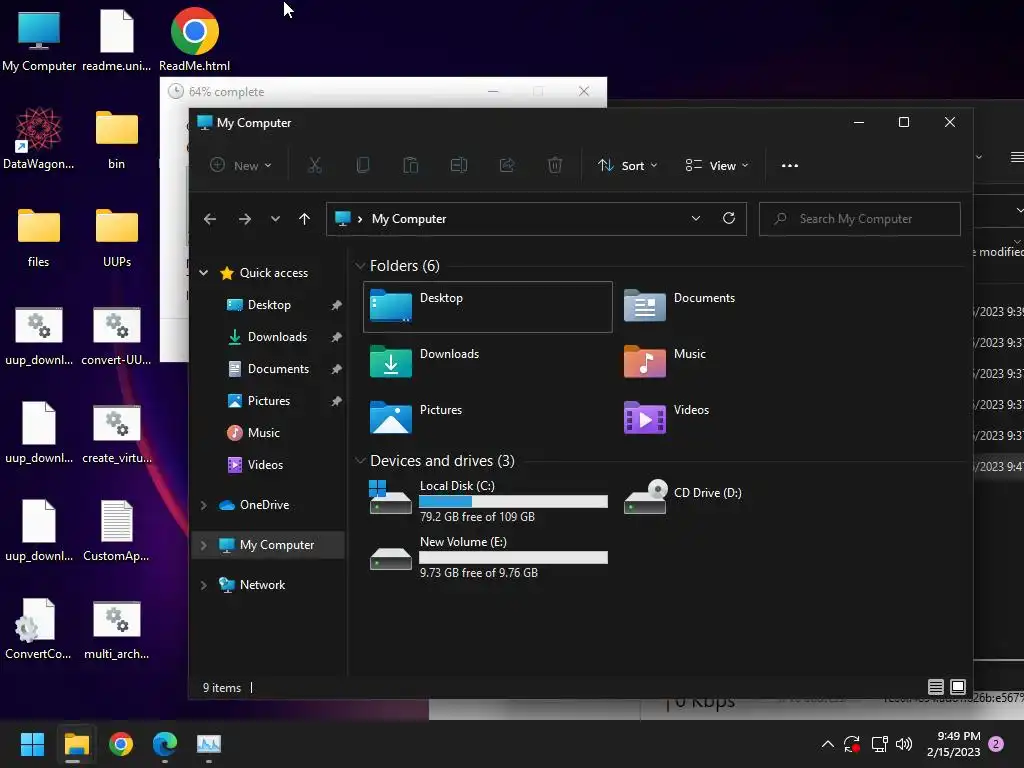This screenshot has width=1024, height=768.
Task: Click the Share icon in toolbar
Action: pyautogui.click(x=507, y=165)
